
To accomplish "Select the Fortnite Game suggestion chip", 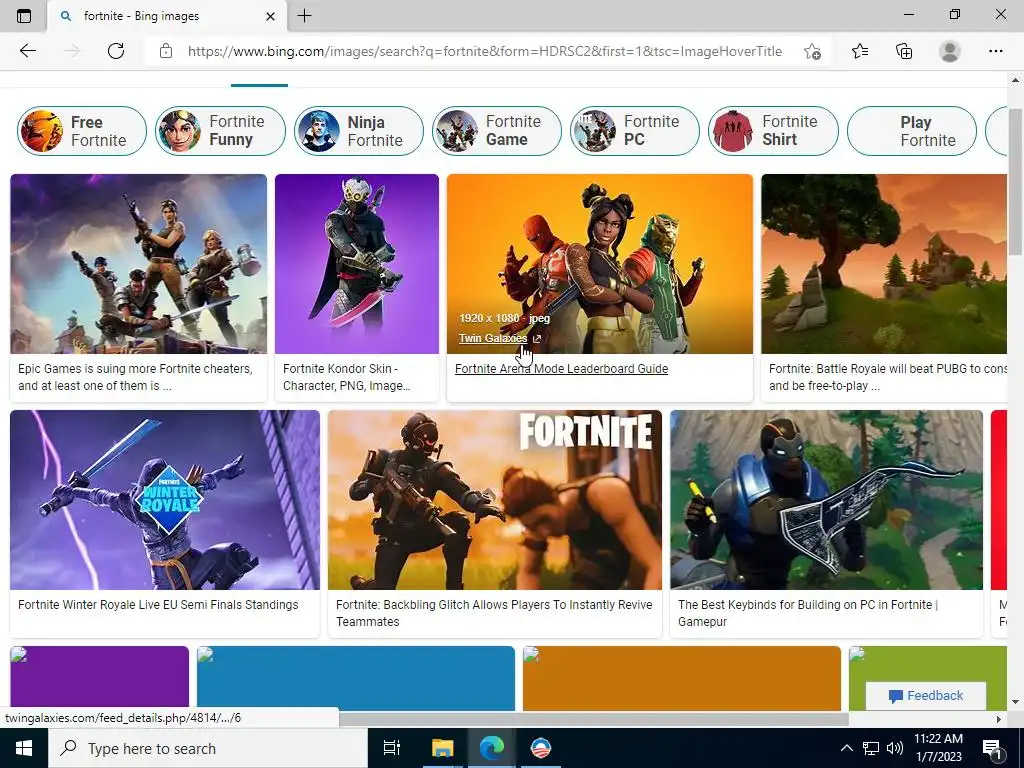I will pos(497,131).
